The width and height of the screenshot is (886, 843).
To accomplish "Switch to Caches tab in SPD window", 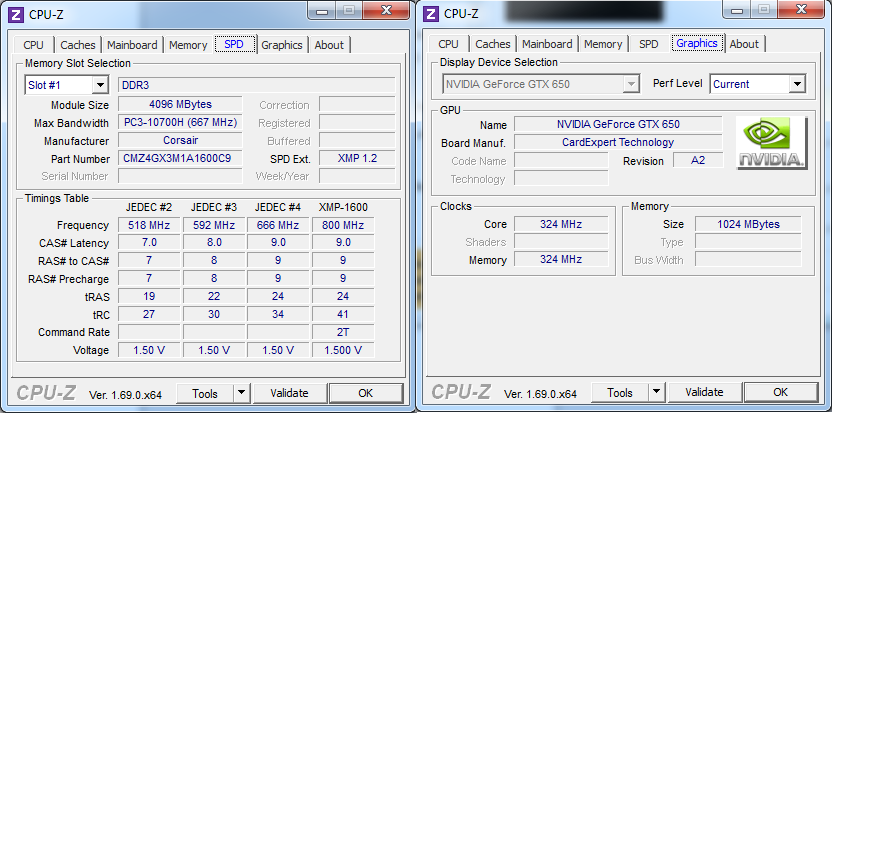I will pos(78,45).
